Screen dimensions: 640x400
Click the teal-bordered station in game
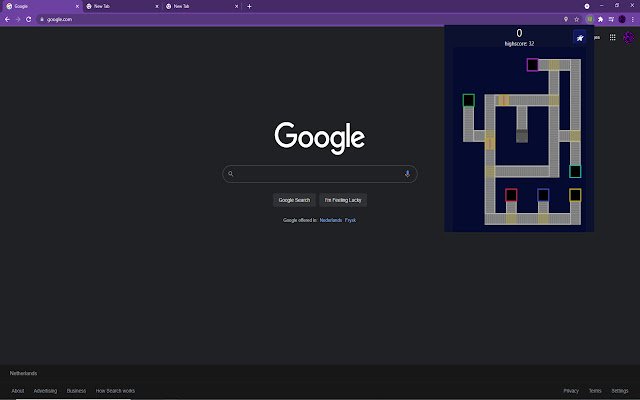[x=575, y=171]
